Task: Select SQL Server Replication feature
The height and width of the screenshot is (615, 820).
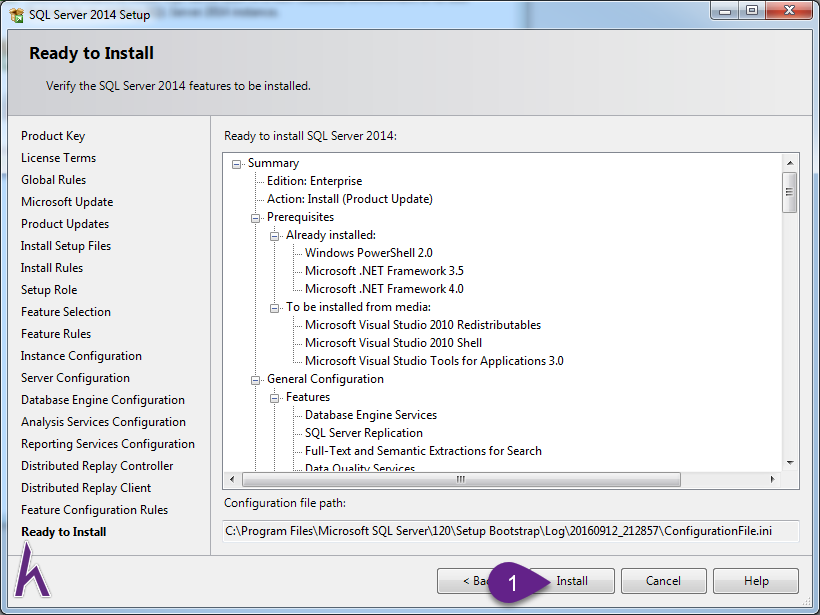Action: [363, 433]
